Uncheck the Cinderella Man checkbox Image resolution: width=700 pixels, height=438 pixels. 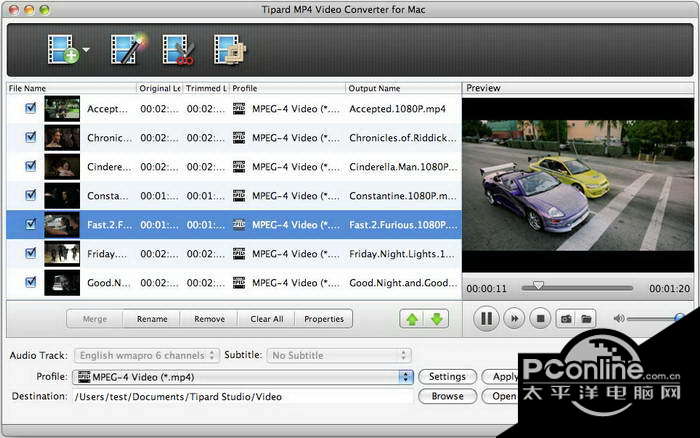pos(30,166)
